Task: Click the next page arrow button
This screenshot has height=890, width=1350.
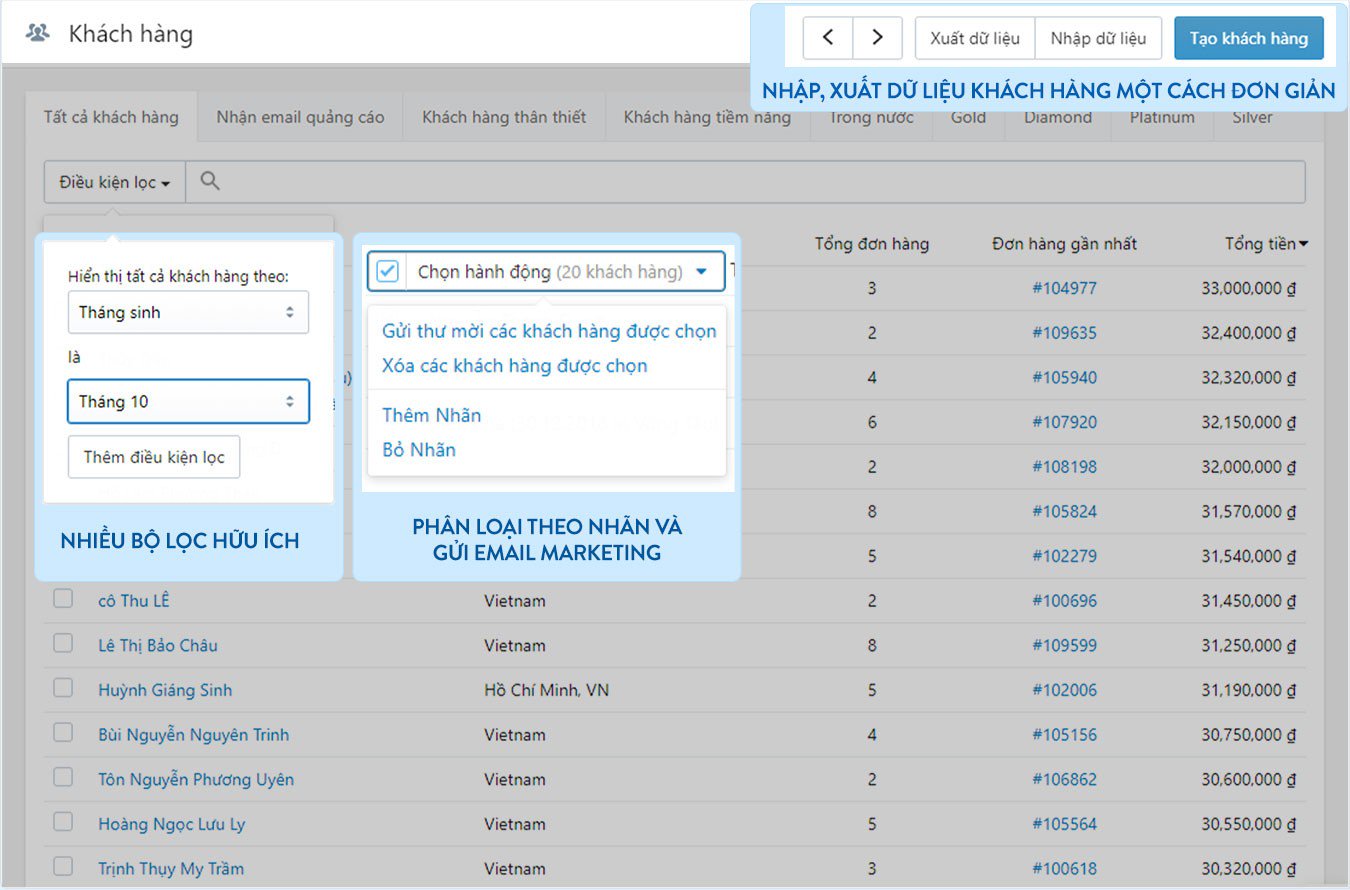Action: point(877,38)
